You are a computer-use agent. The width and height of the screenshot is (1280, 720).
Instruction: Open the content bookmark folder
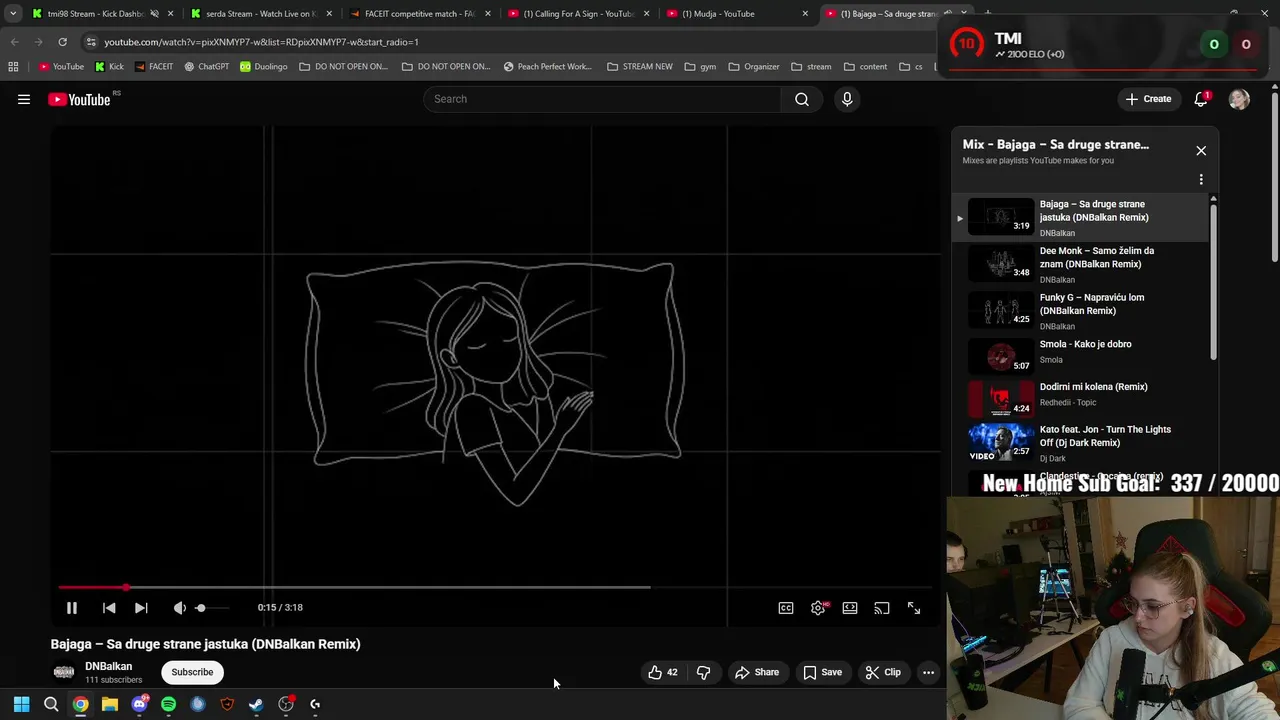865,67
